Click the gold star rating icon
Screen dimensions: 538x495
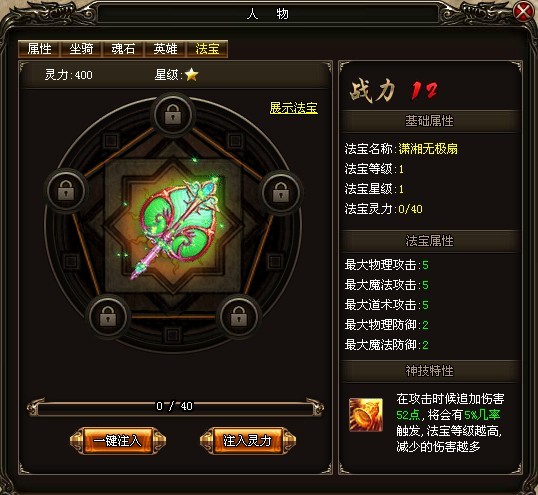(191, 74)
